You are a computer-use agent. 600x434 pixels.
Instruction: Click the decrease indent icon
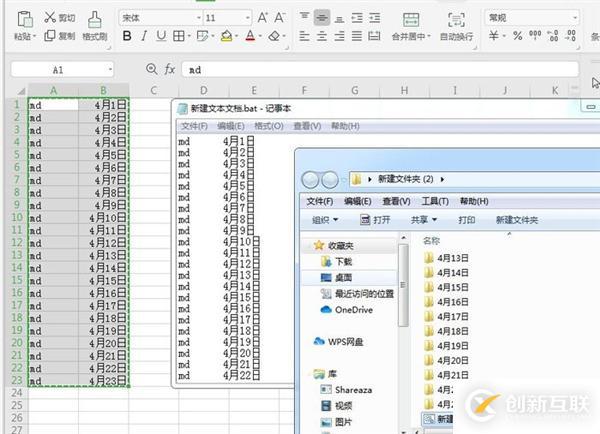(357, 18)
